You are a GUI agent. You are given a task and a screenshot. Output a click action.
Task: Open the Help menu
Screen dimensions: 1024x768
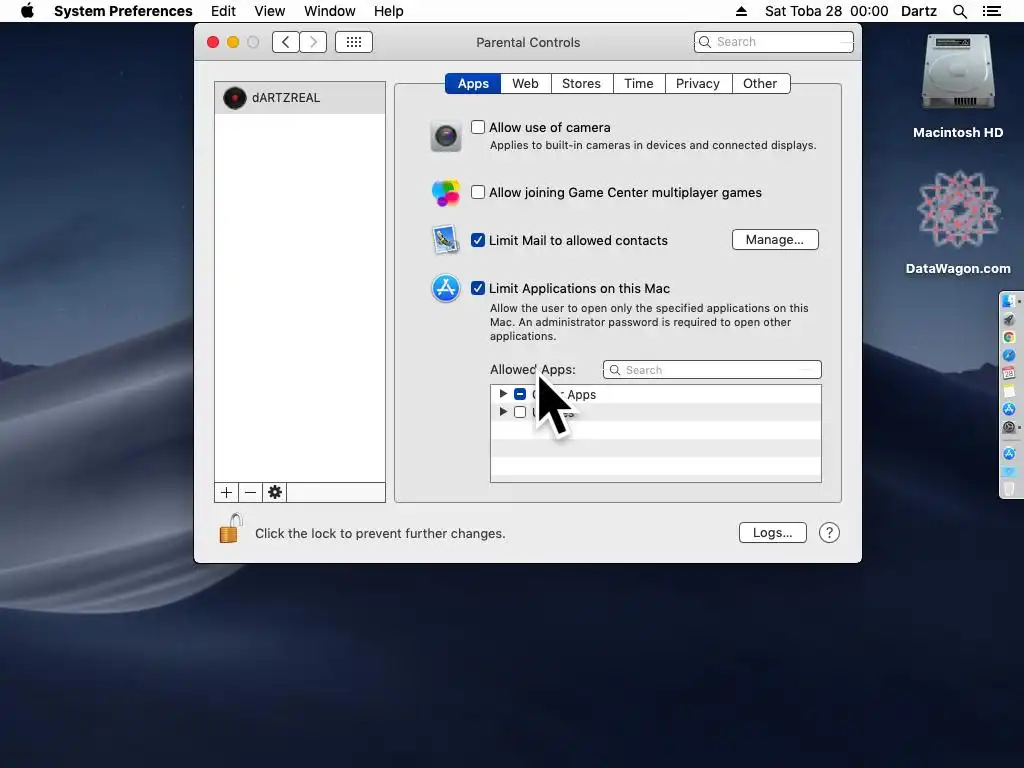click(389, 11)
